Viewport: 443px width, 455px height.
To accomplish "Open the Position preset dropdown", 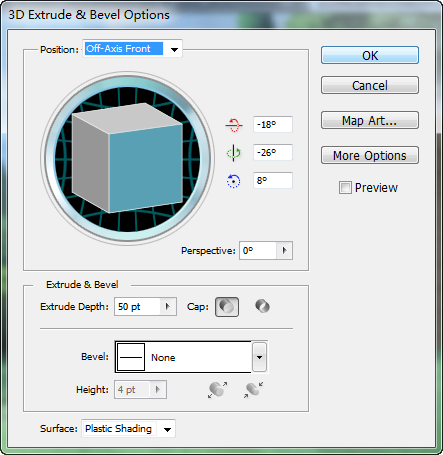I will 132,49.
